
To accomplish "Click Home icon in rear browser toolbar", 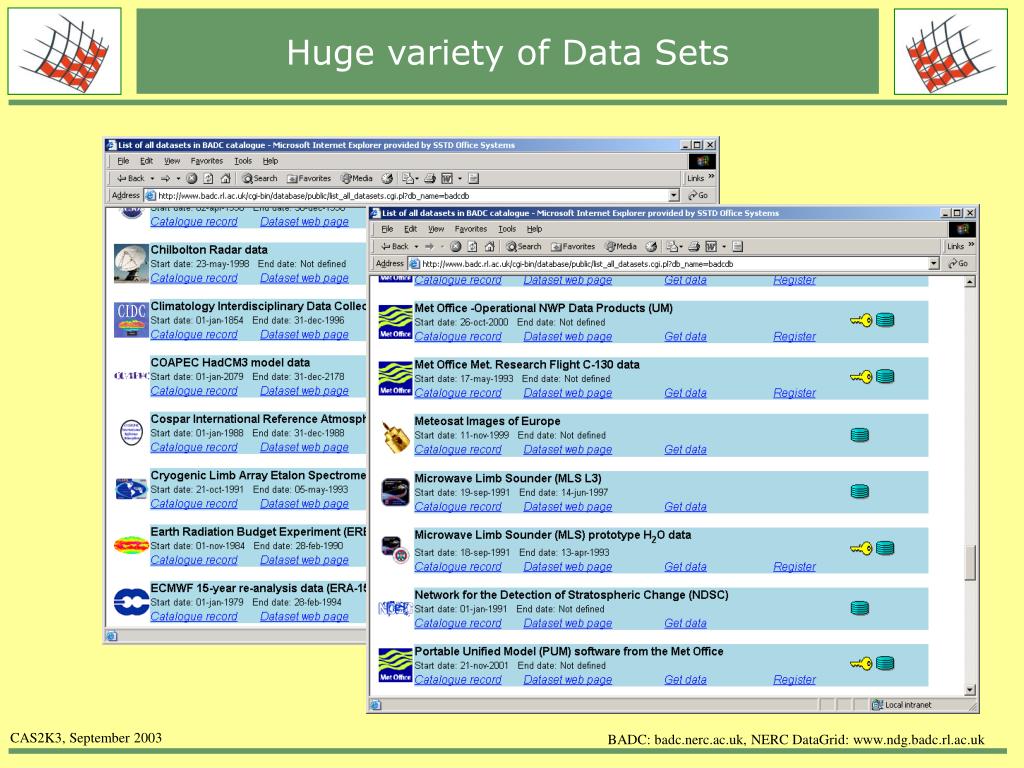I will tap(225, 178).
